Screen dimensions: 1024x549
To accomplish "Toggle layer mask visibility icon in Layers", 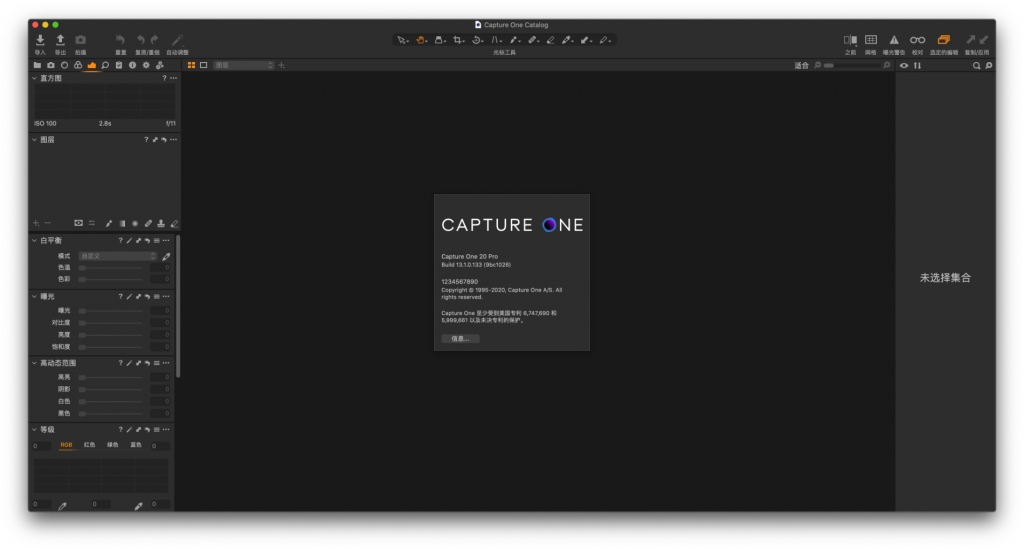I will point(78,223).
